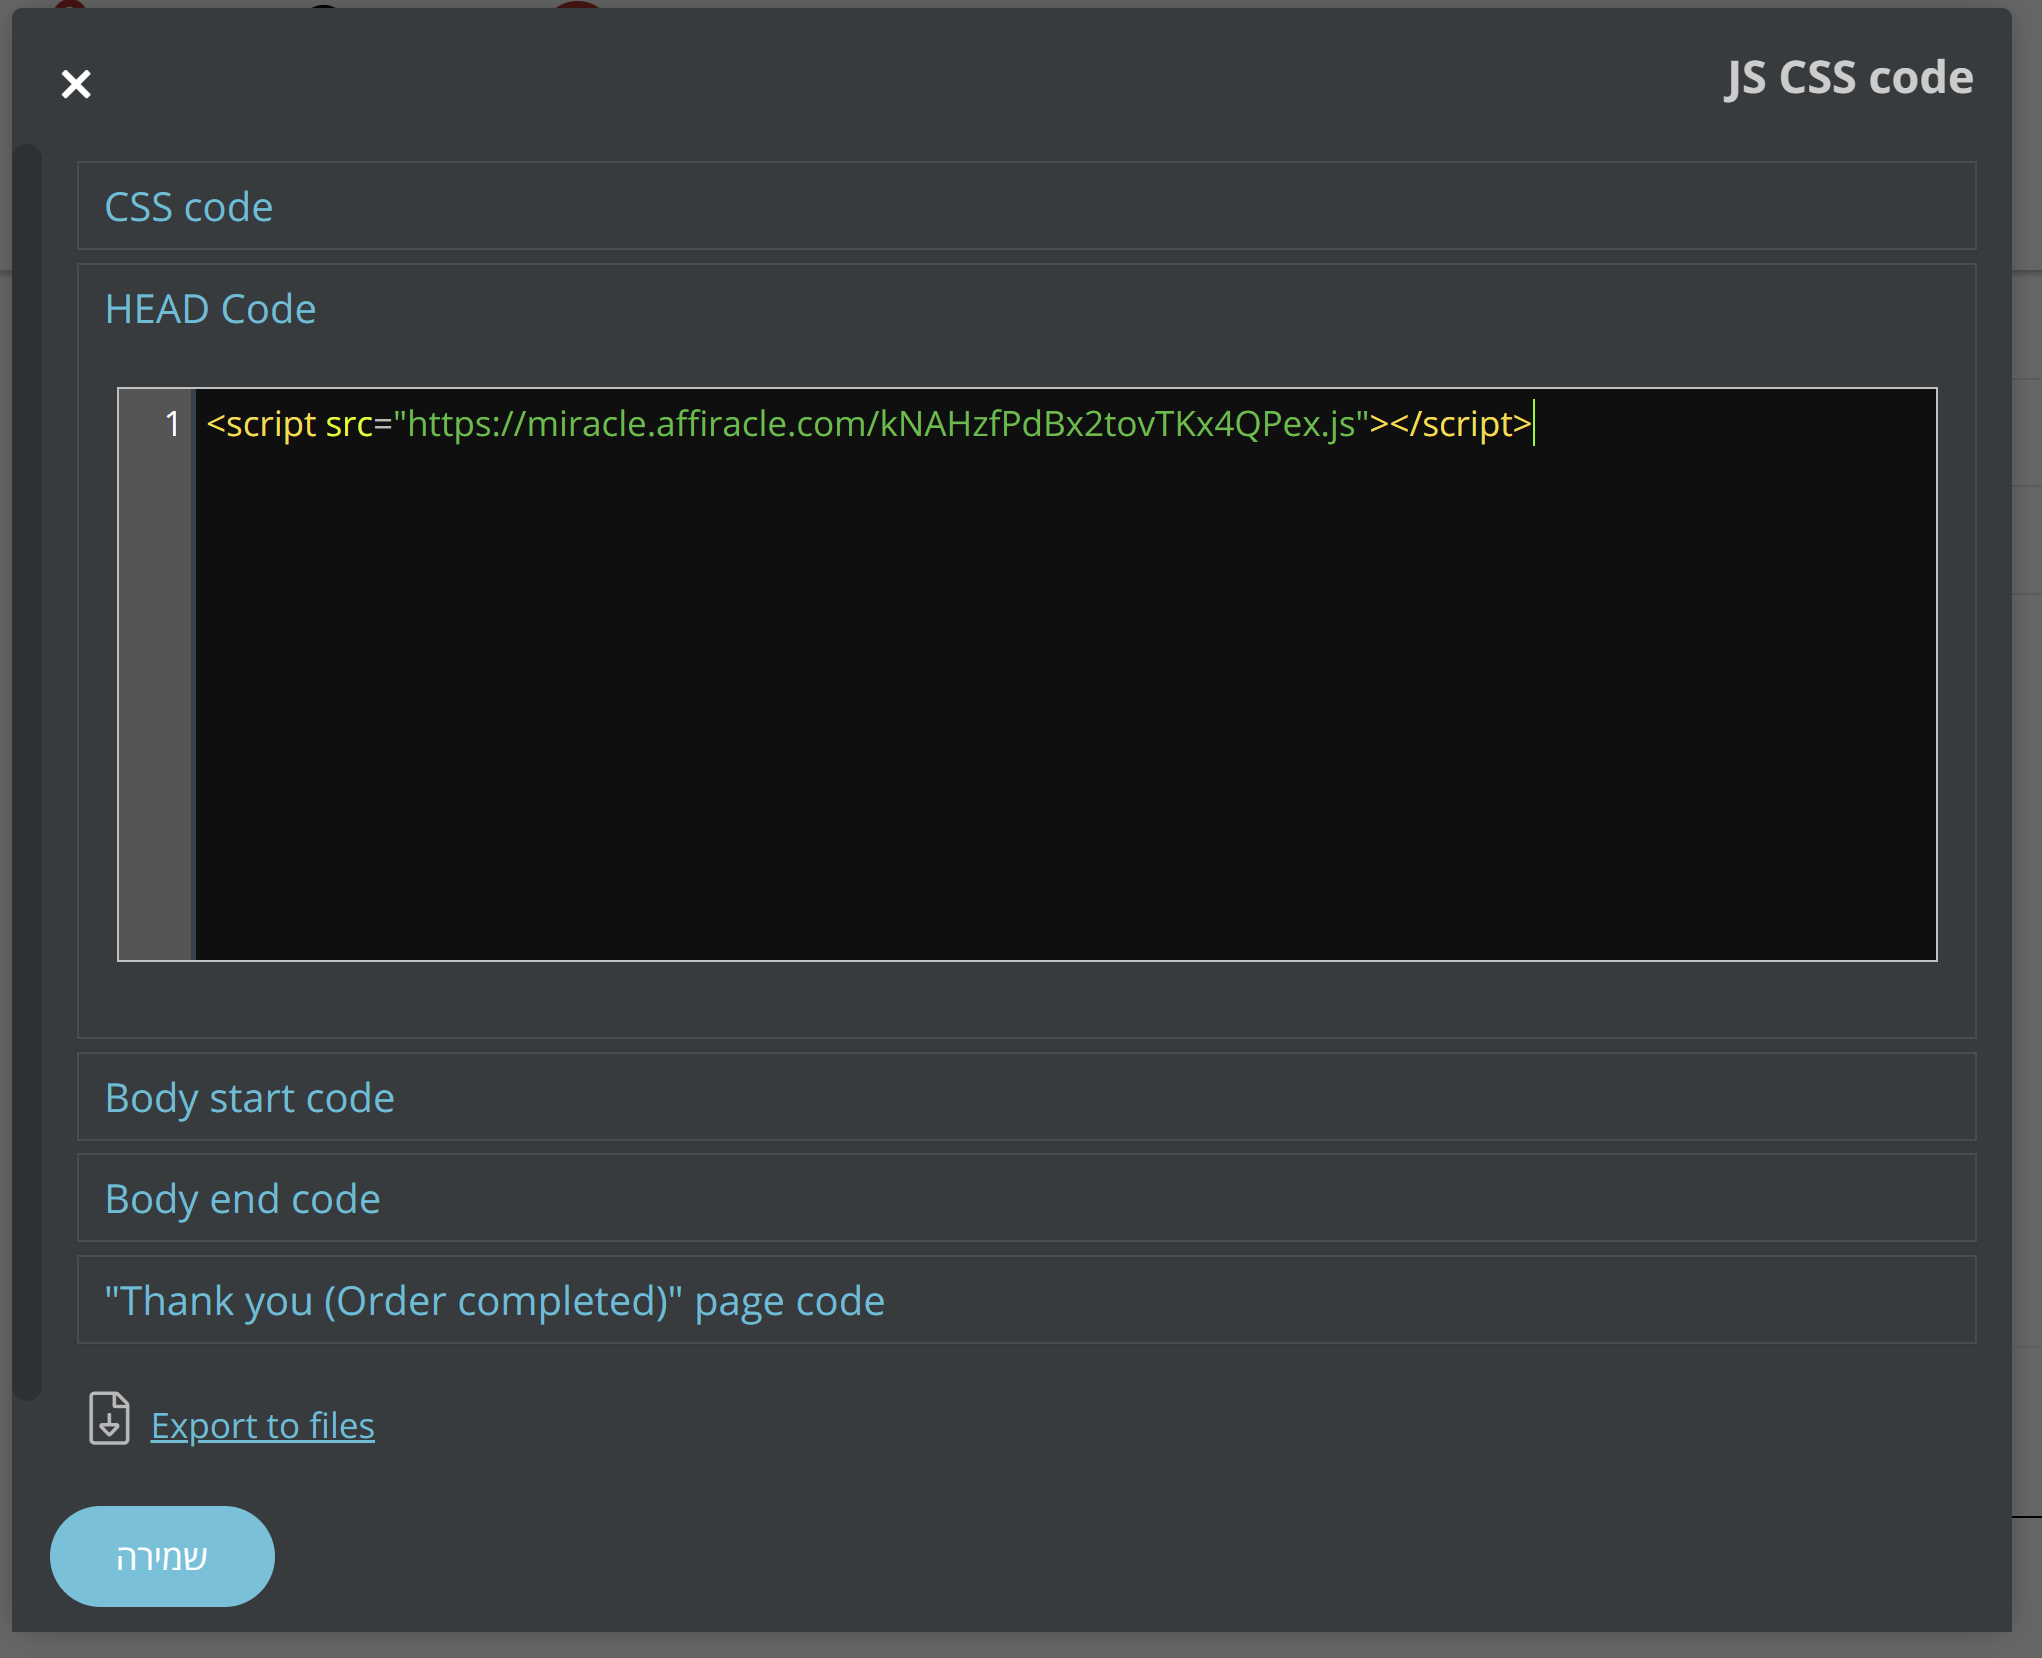Open the Body end code section
2042x1658 pixels.
pyautogui.click(x=243, y=1199)
